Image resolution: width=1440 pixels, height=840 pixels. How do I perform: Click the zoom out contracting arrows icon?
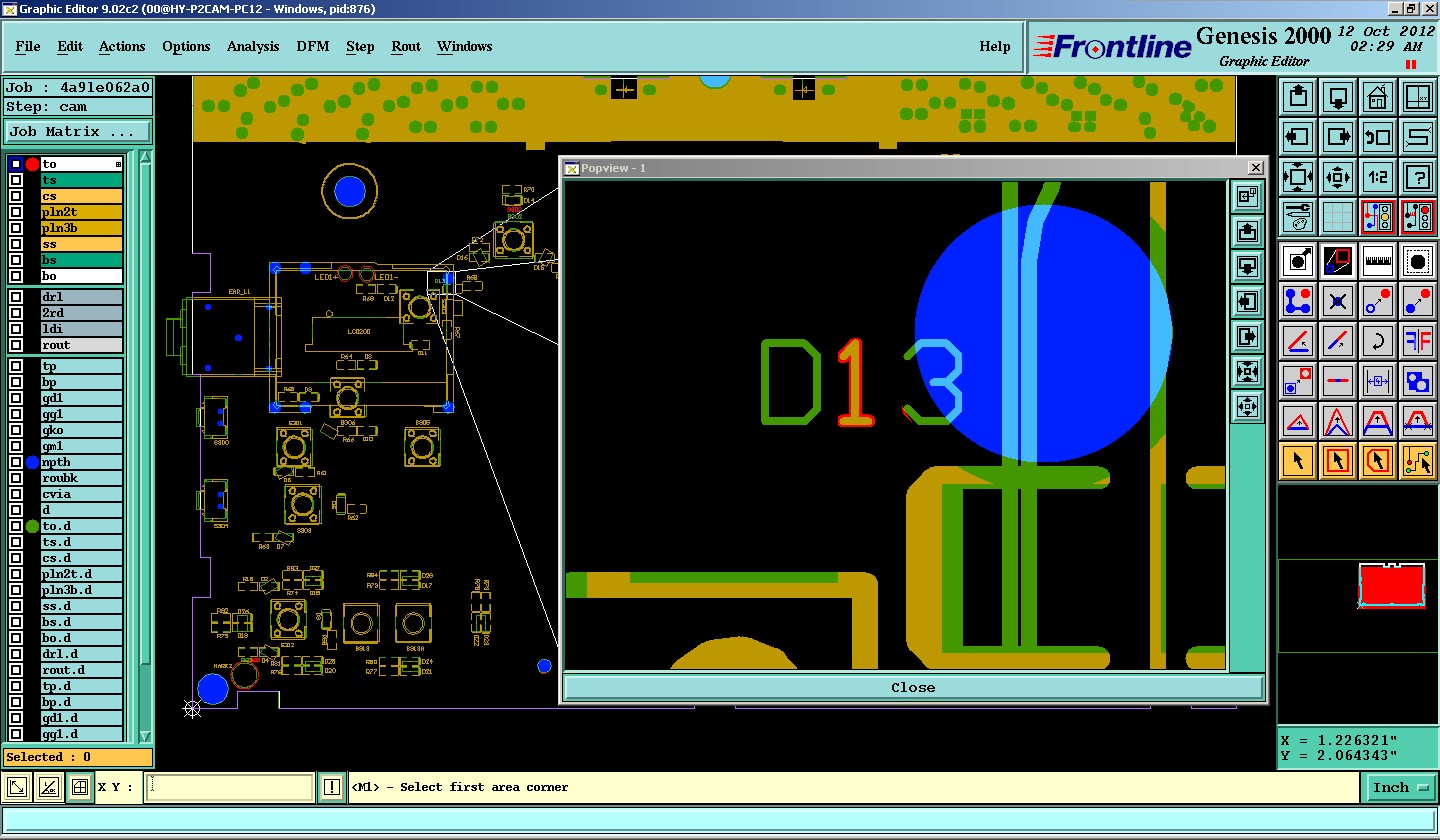[1338, 177]
